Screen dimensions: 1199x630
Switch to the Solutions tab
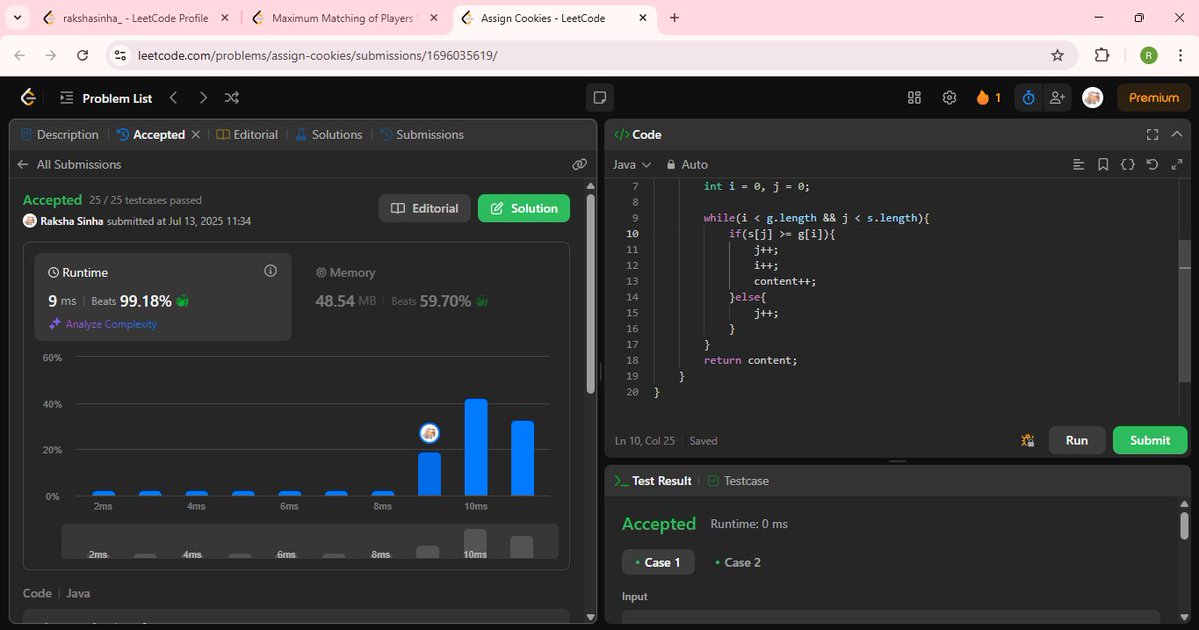point(329,135)
